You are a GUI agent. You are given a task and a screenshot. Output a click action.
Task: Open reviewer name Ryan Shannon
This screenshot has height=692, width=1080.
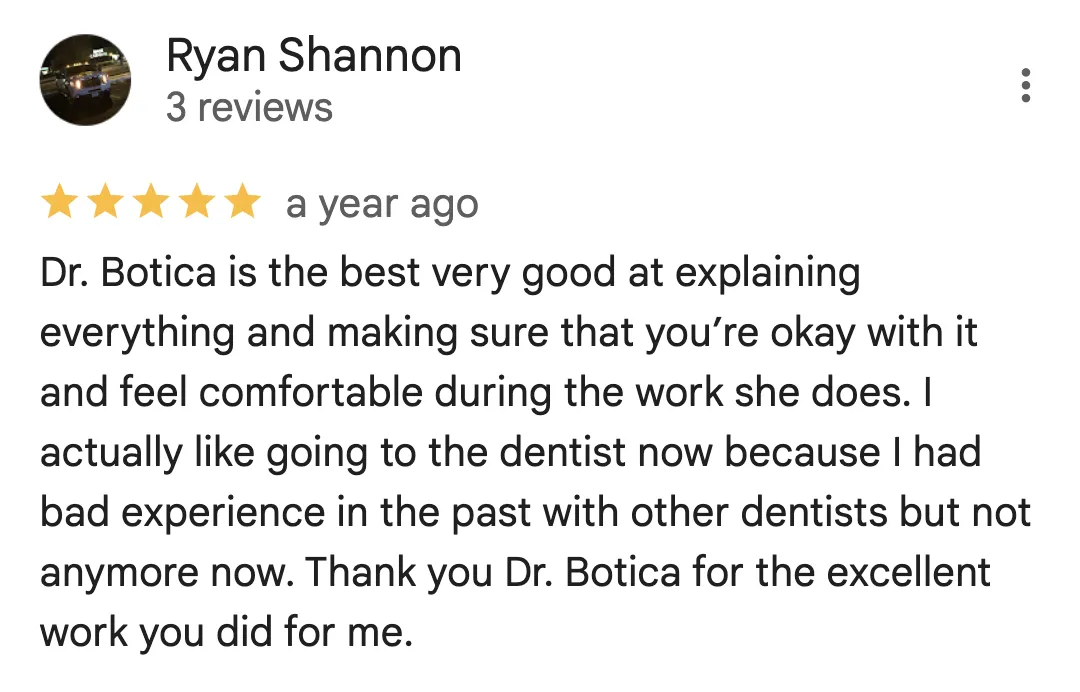(x=314, y=55)
